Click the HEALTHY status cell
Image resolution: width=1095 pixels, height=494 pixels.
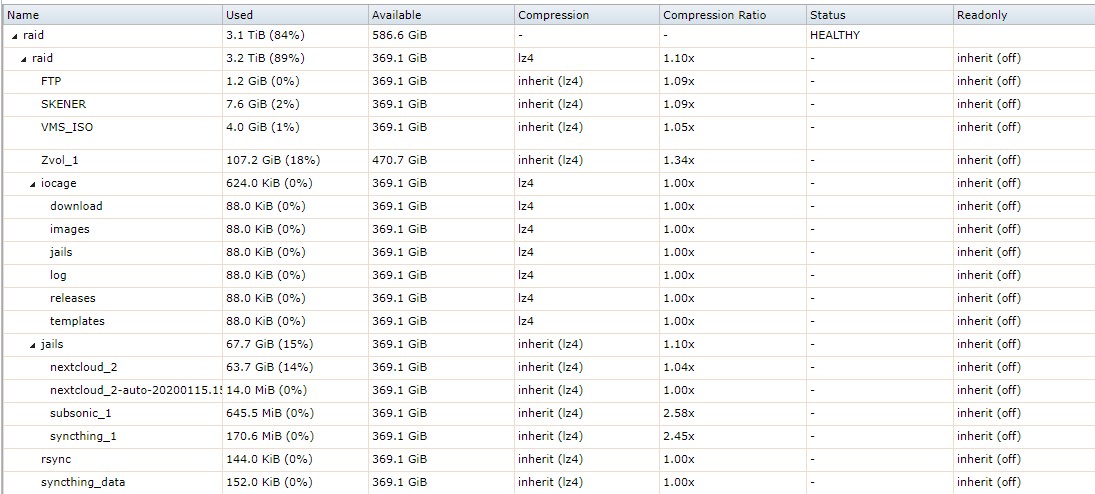pyautogui.click(x=835, y=35)
